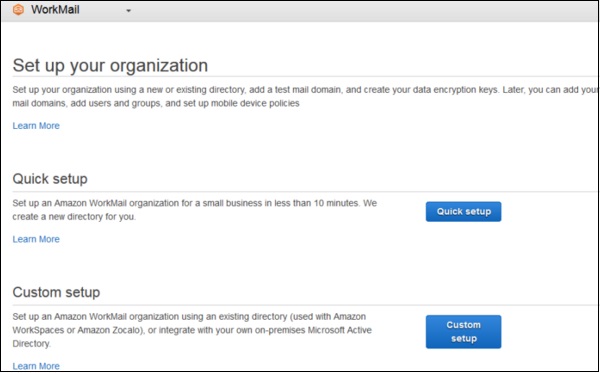Choose the blue Custom setup button
Viewport: 600px width, 373px height.
[x=463, y=332]
